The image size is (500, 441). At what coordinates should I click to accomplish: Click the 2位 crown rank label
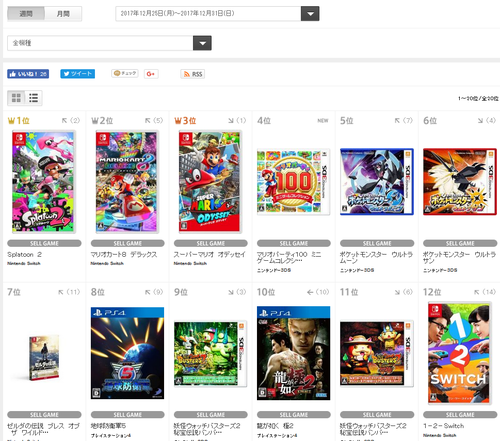click(102, 121)
